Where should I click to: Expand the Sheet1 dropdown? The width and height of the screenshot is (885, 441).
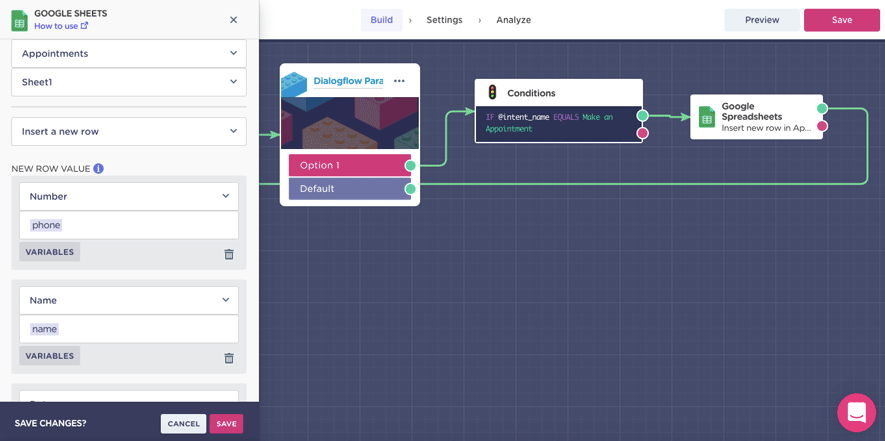click(x=129, y=82)
